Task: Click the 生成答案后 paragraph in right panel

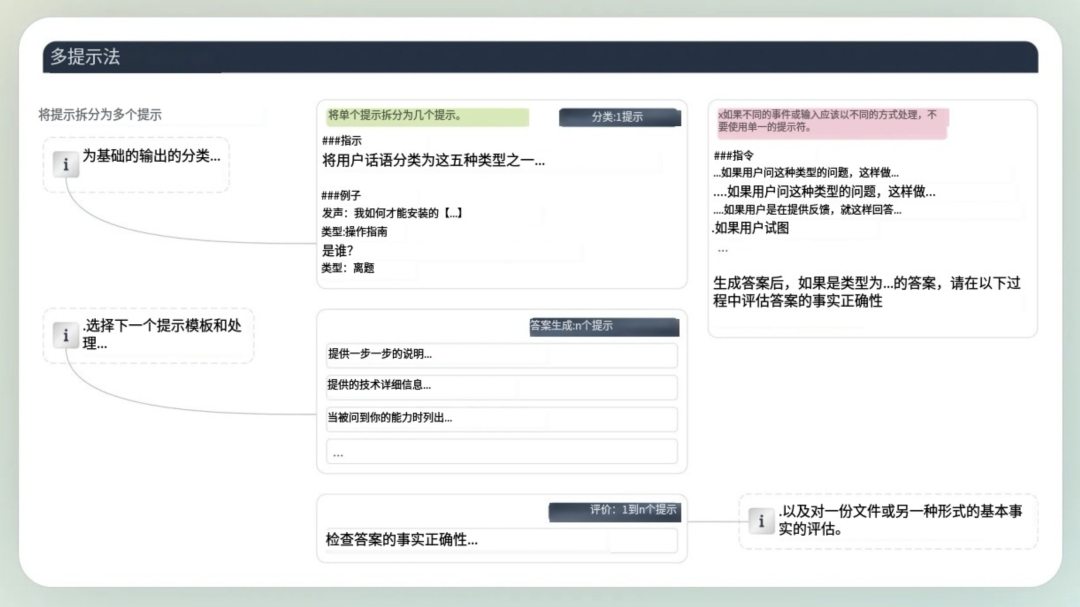Action: pyautogui.click(x=866, y=292)
